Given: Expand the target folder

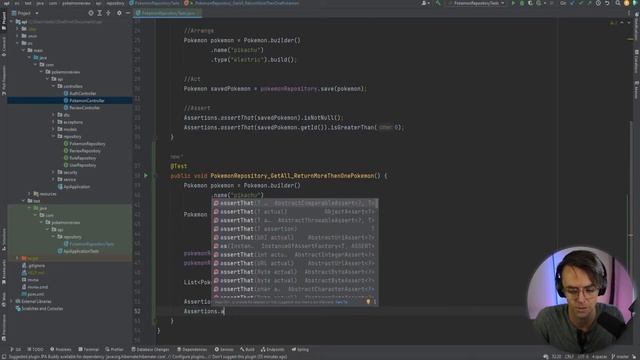Looking at the screenshot, I should tap(17, 258).
